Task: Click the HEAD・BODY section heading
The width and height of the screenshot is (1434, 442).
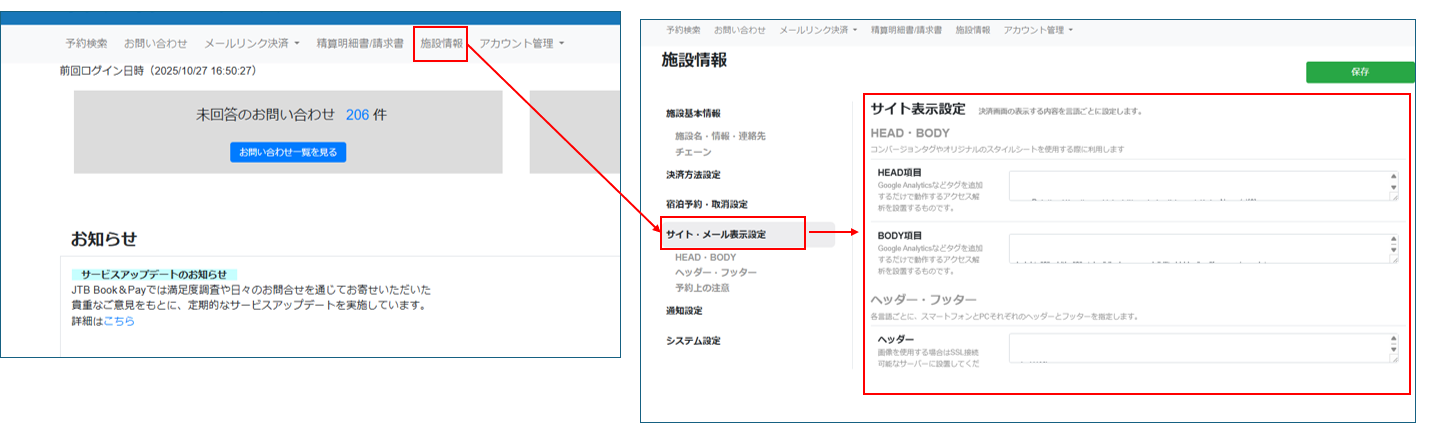Action: click(x=910, y=133)
